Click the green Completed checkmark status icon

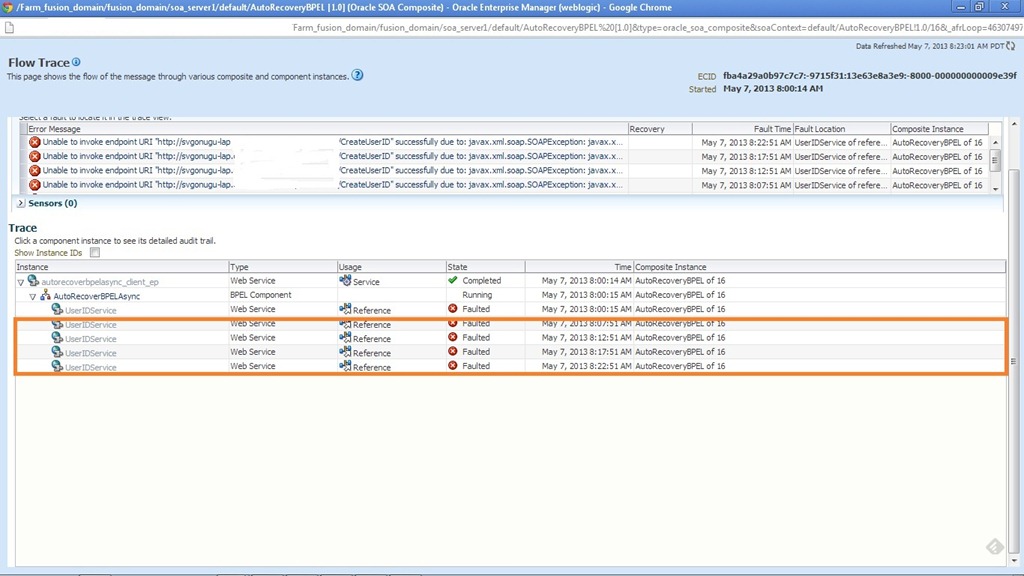453,281
